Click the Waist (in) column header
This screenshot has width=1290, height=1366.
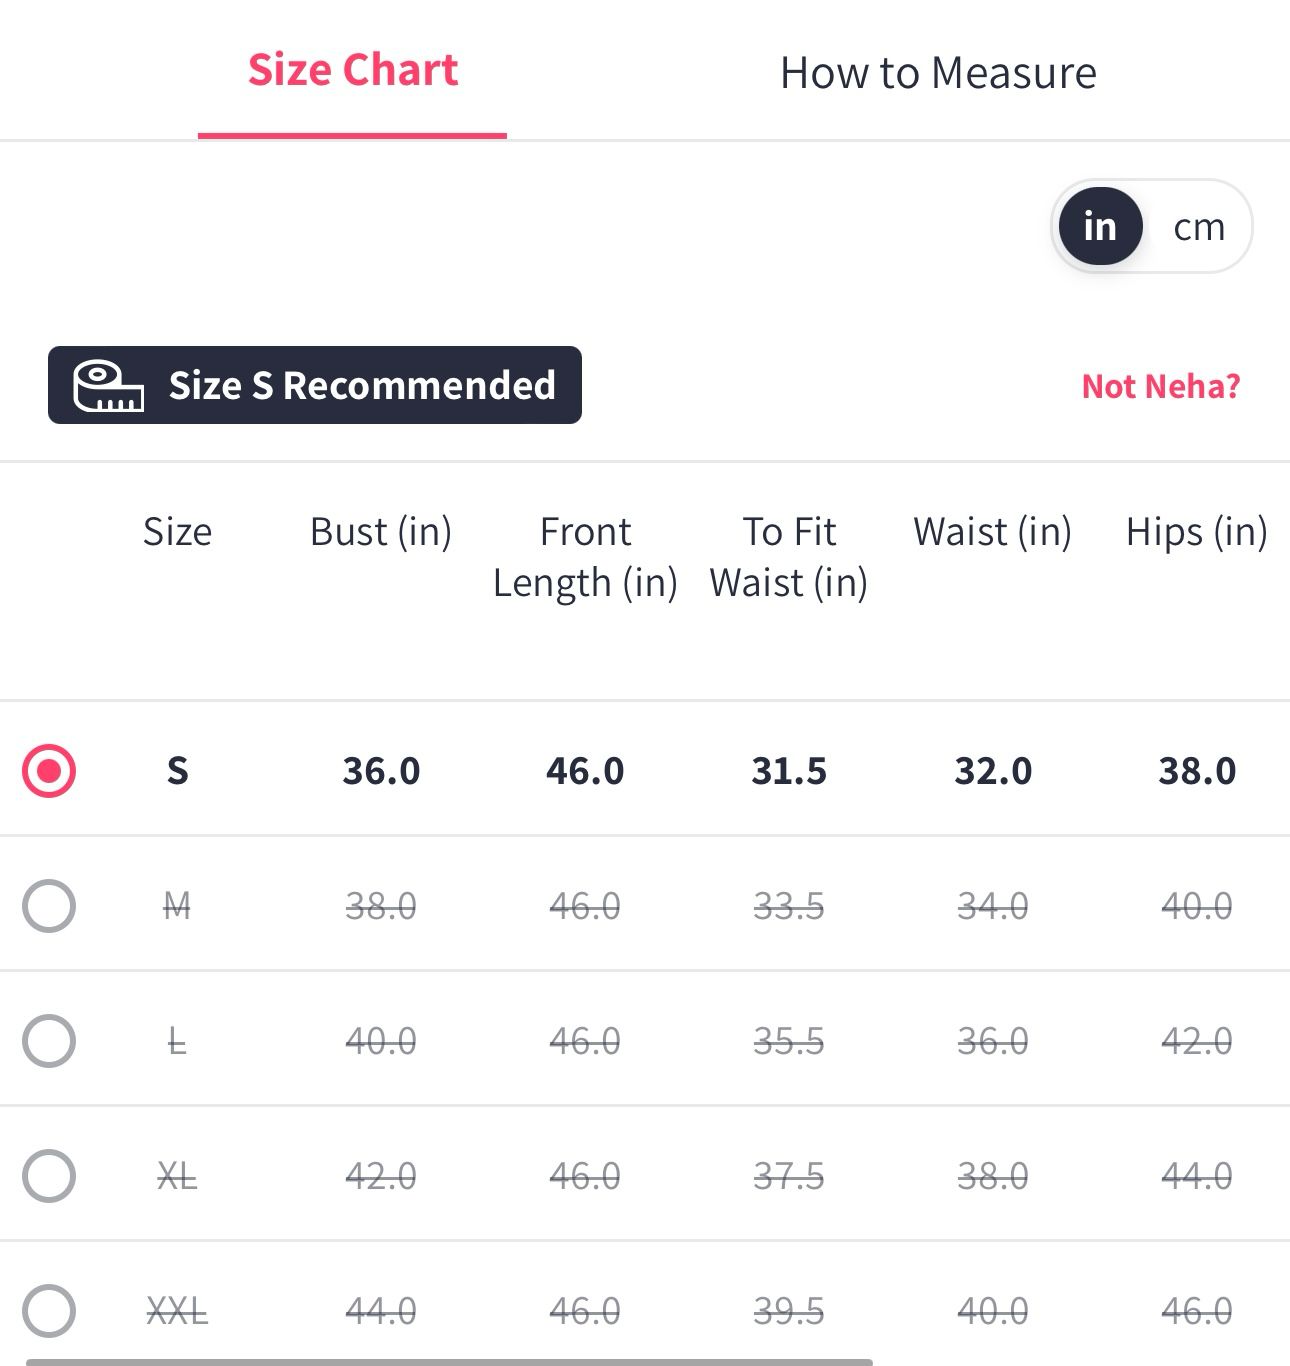click(x=992, y=532)
